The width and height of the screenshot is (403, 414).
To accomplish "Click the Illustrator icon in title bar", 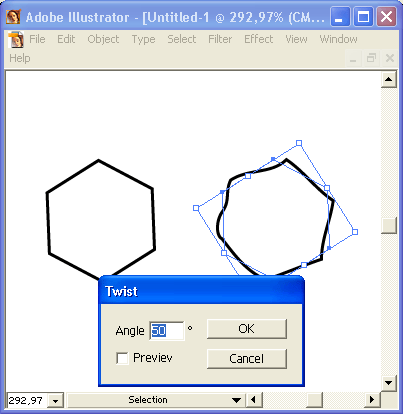I will [x=13, y=17].
